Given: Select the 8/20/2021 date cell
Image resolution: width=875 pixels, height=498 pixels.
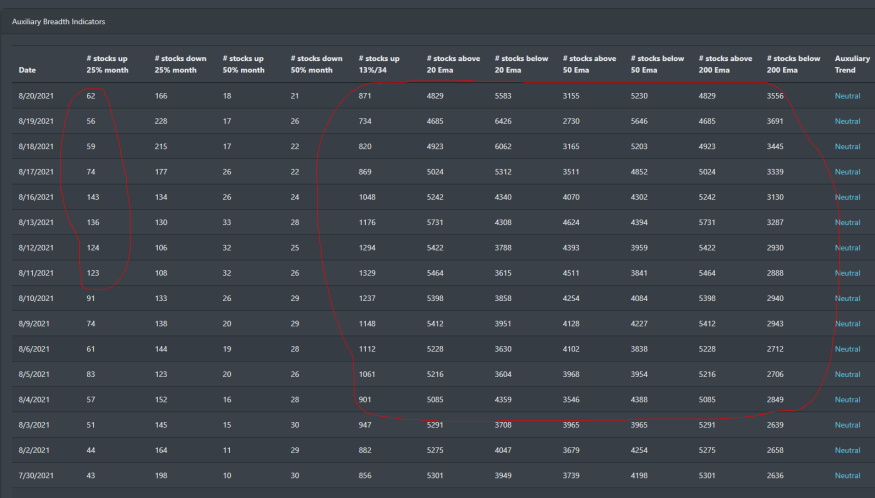Looking at the screenshot, I should (x=36, y=96).
